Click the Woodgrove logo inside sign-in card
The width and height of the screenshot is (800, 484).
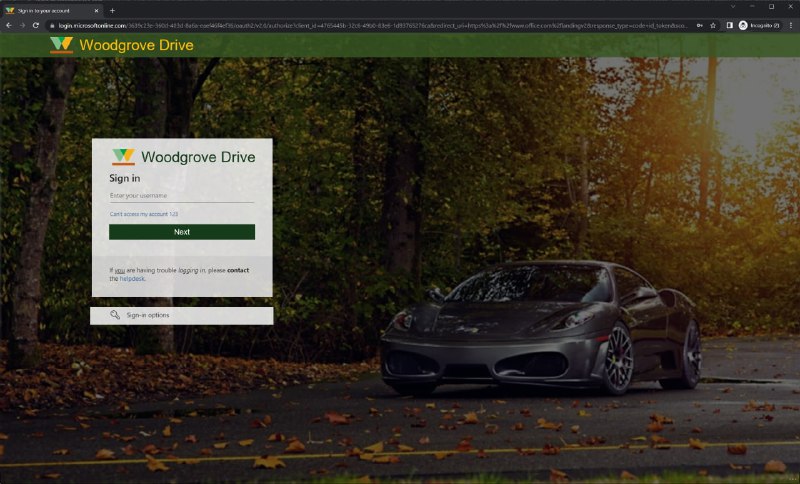click(x=123, y=157)
